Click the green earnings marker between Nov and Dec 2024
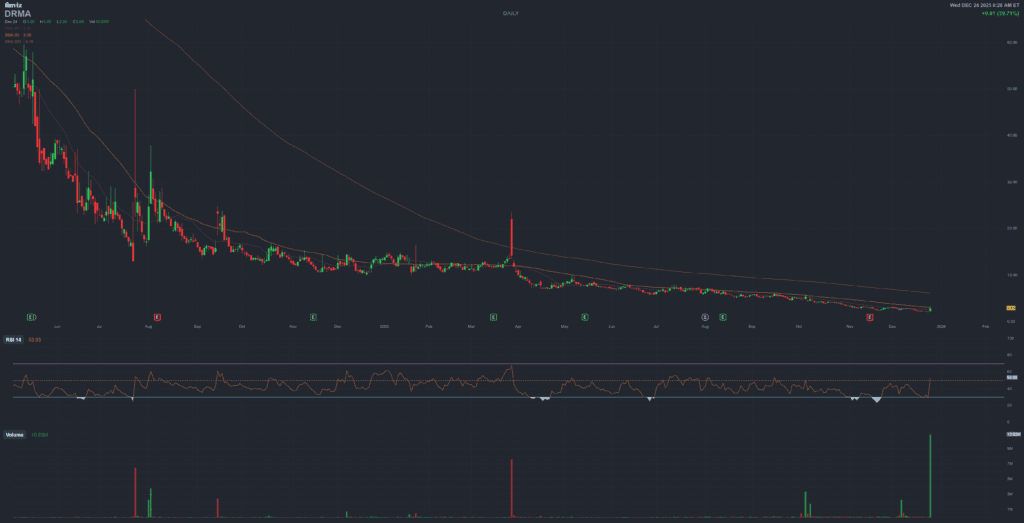Image resolution: width=1024 pixels, height=523 pixels. click(x=313, y=316)
